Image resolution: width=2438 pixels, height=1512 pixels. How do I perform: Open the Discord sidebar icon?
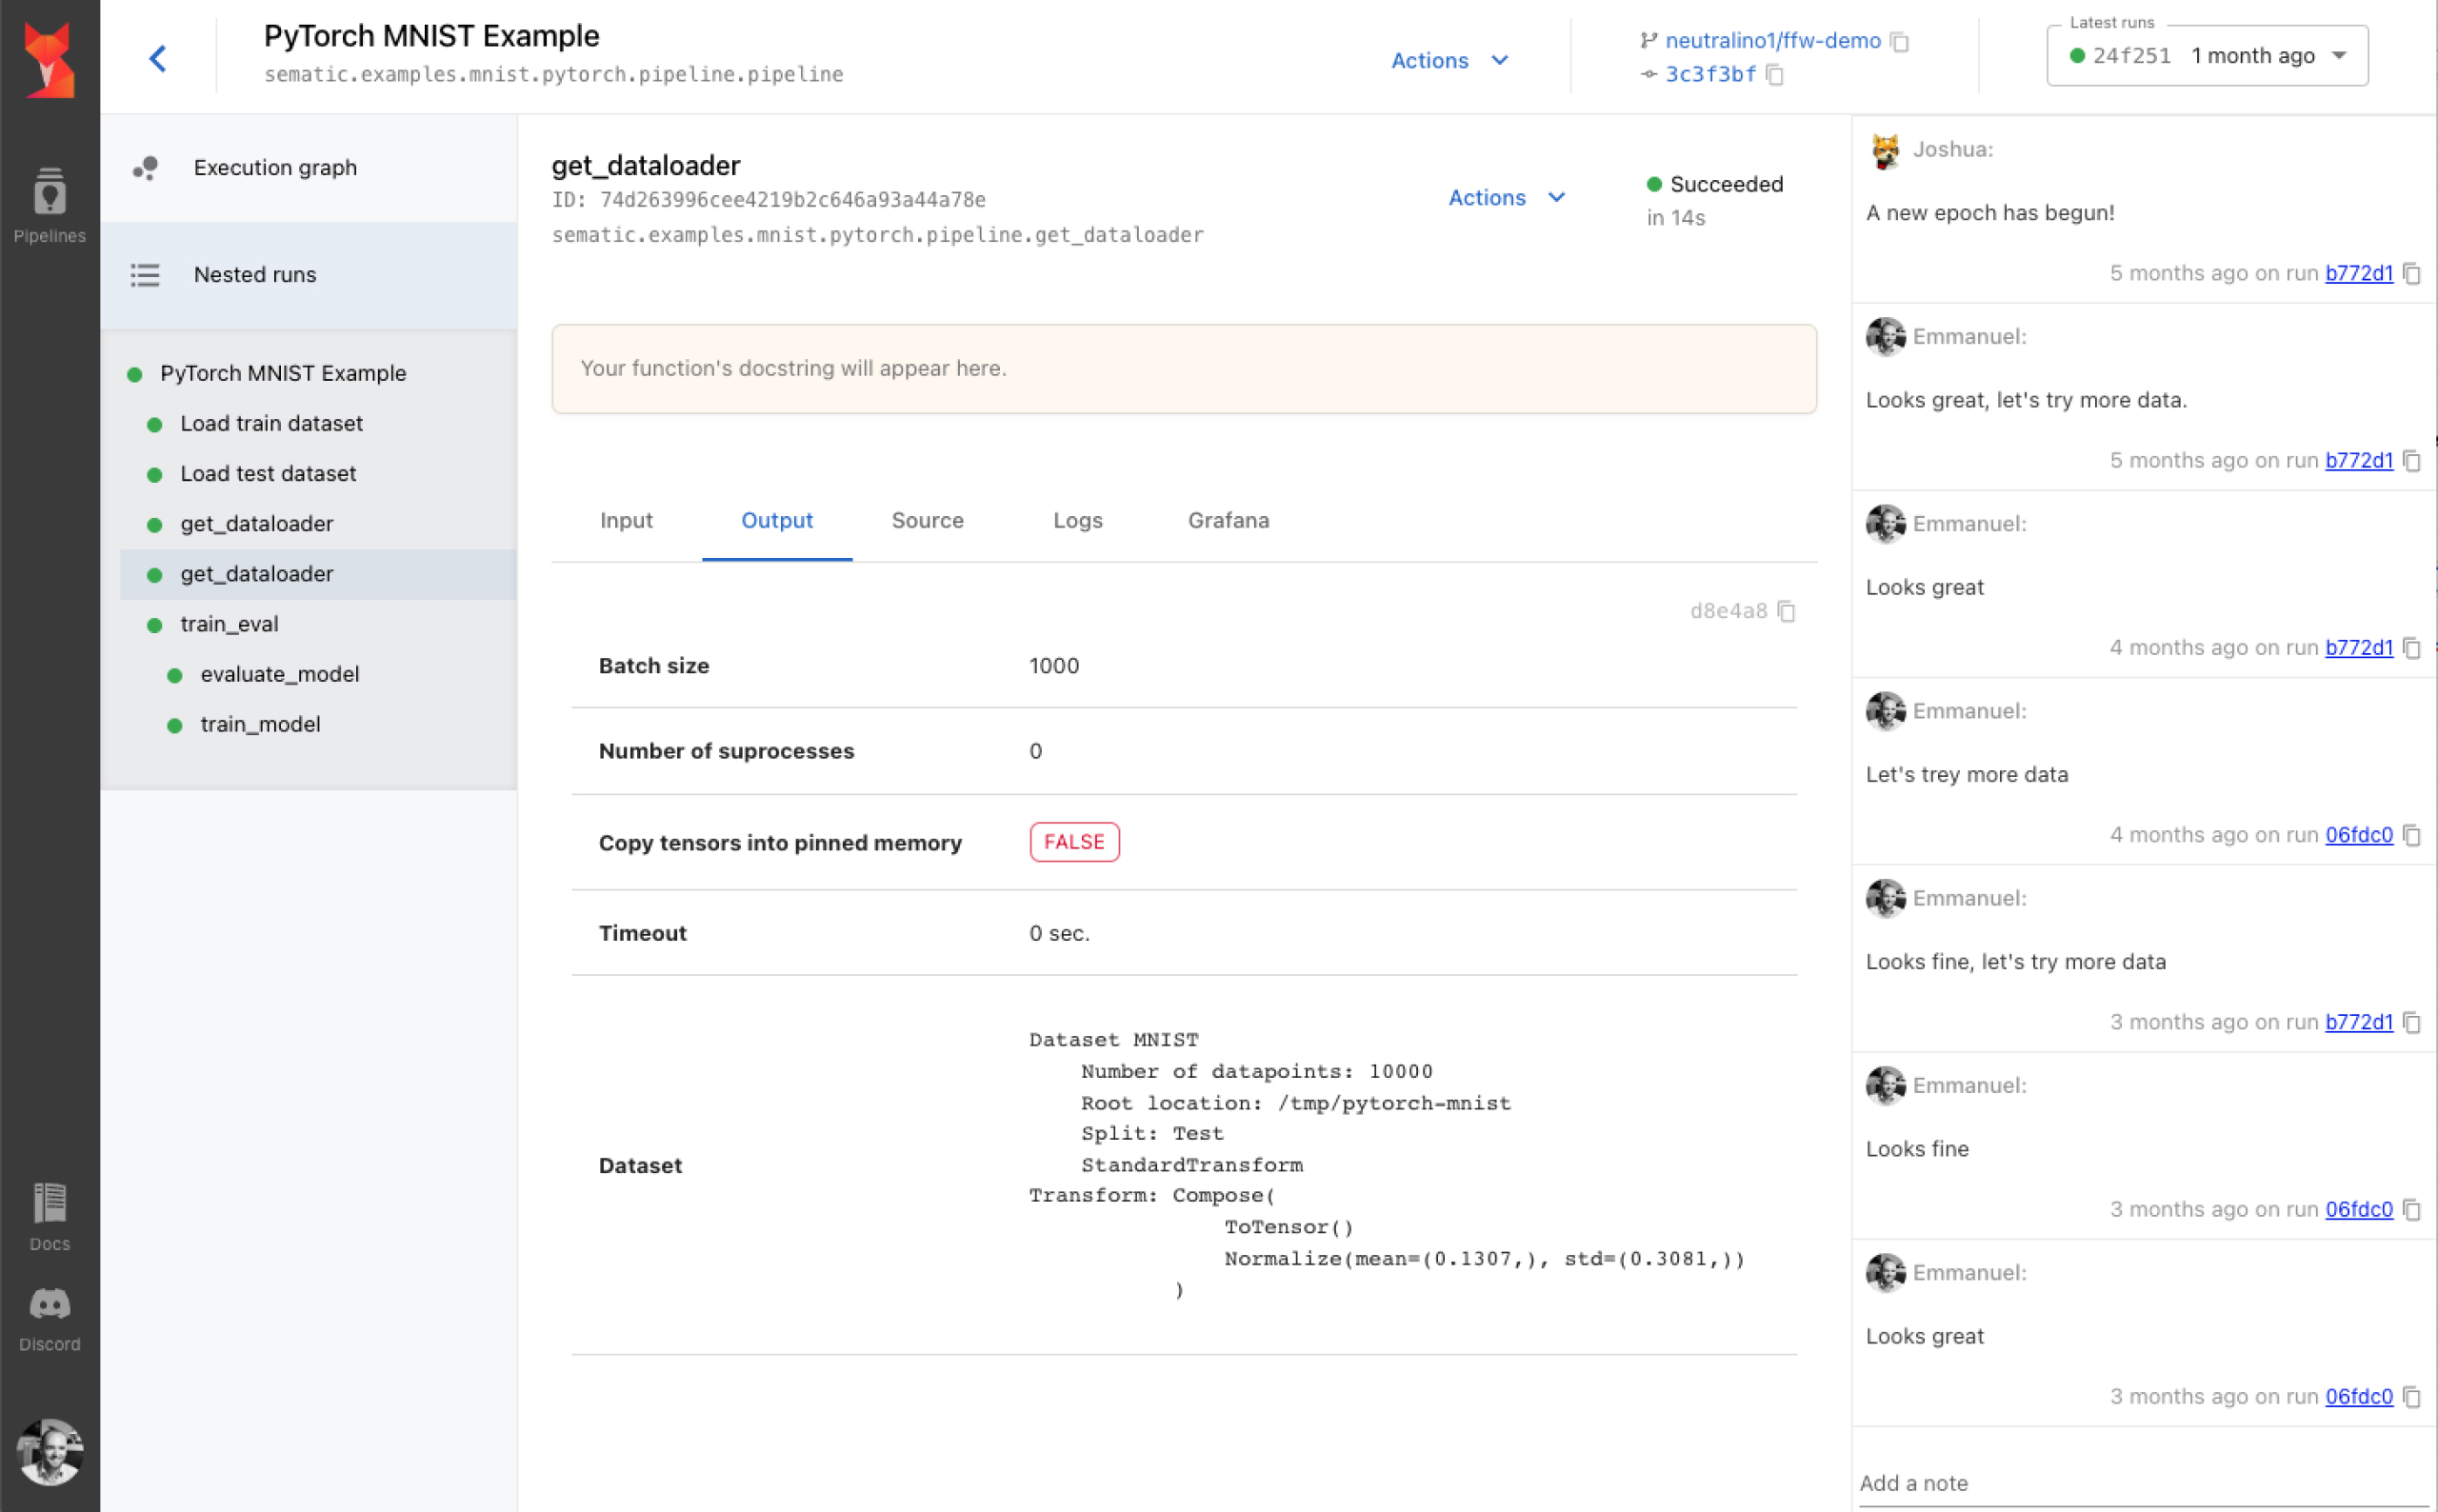pos(50,1319)
